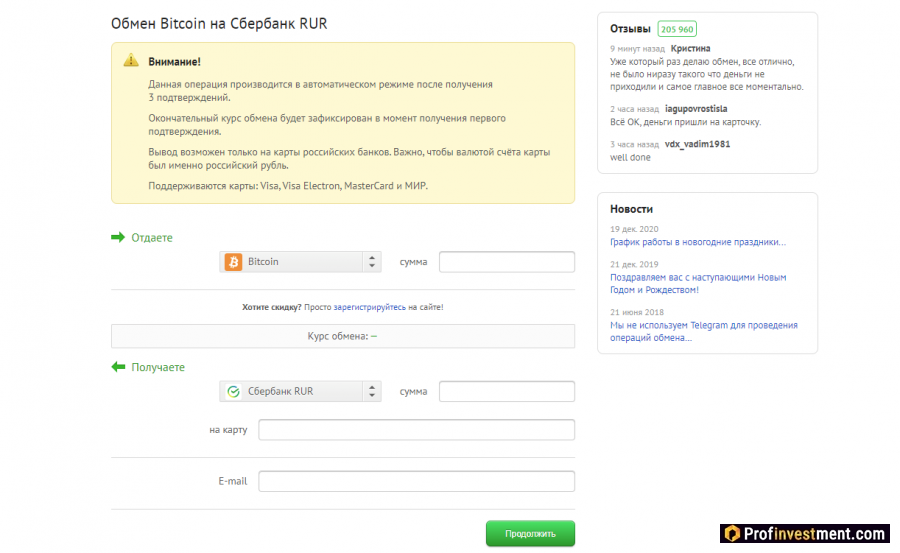Image resolution: width=900 pixels, height=553 pixels.
Task: Click the Сбербанк RUR selector up-down arrows
Action: 372,392
